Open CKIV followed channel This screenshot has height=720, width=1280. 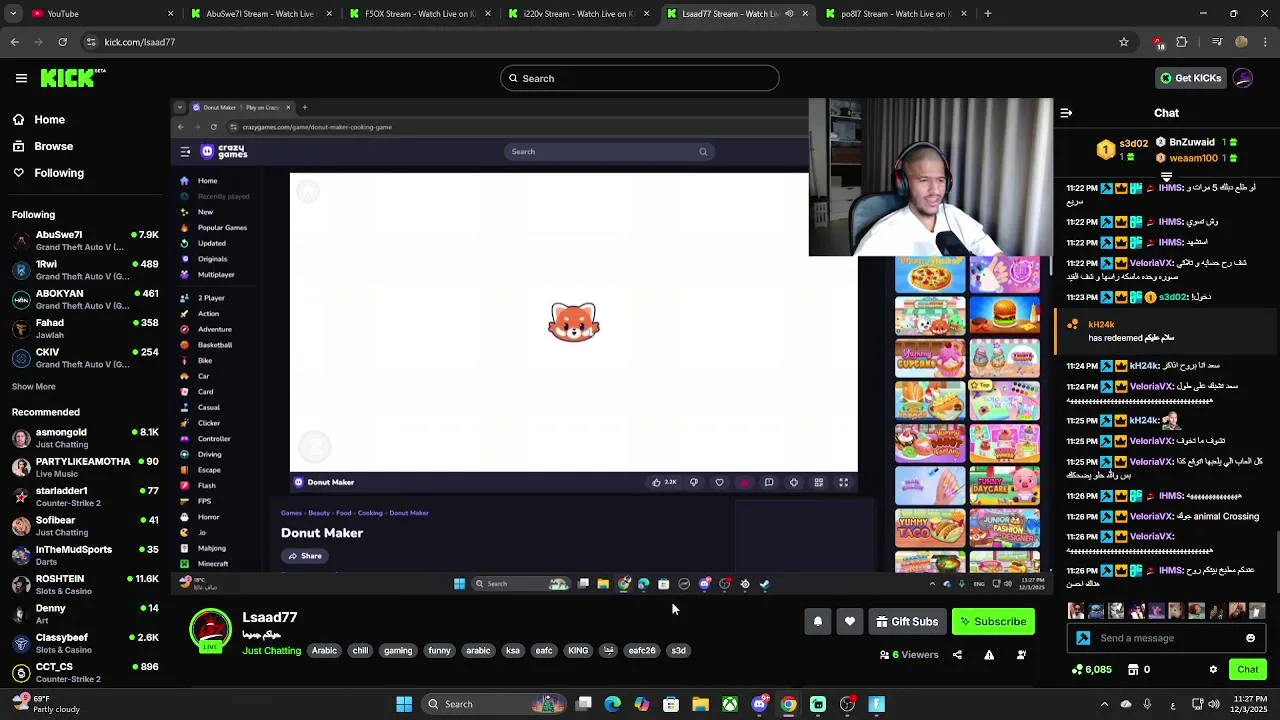(85, 358)
